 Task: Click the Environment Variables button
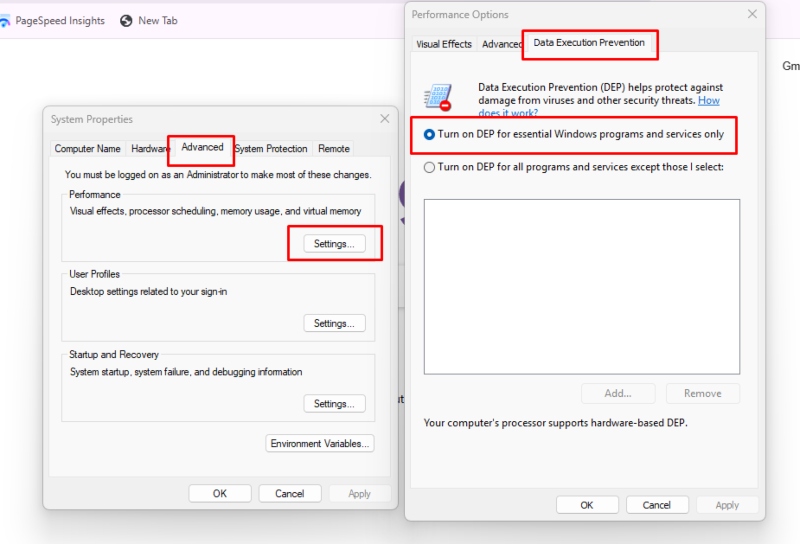pos(320,443)
